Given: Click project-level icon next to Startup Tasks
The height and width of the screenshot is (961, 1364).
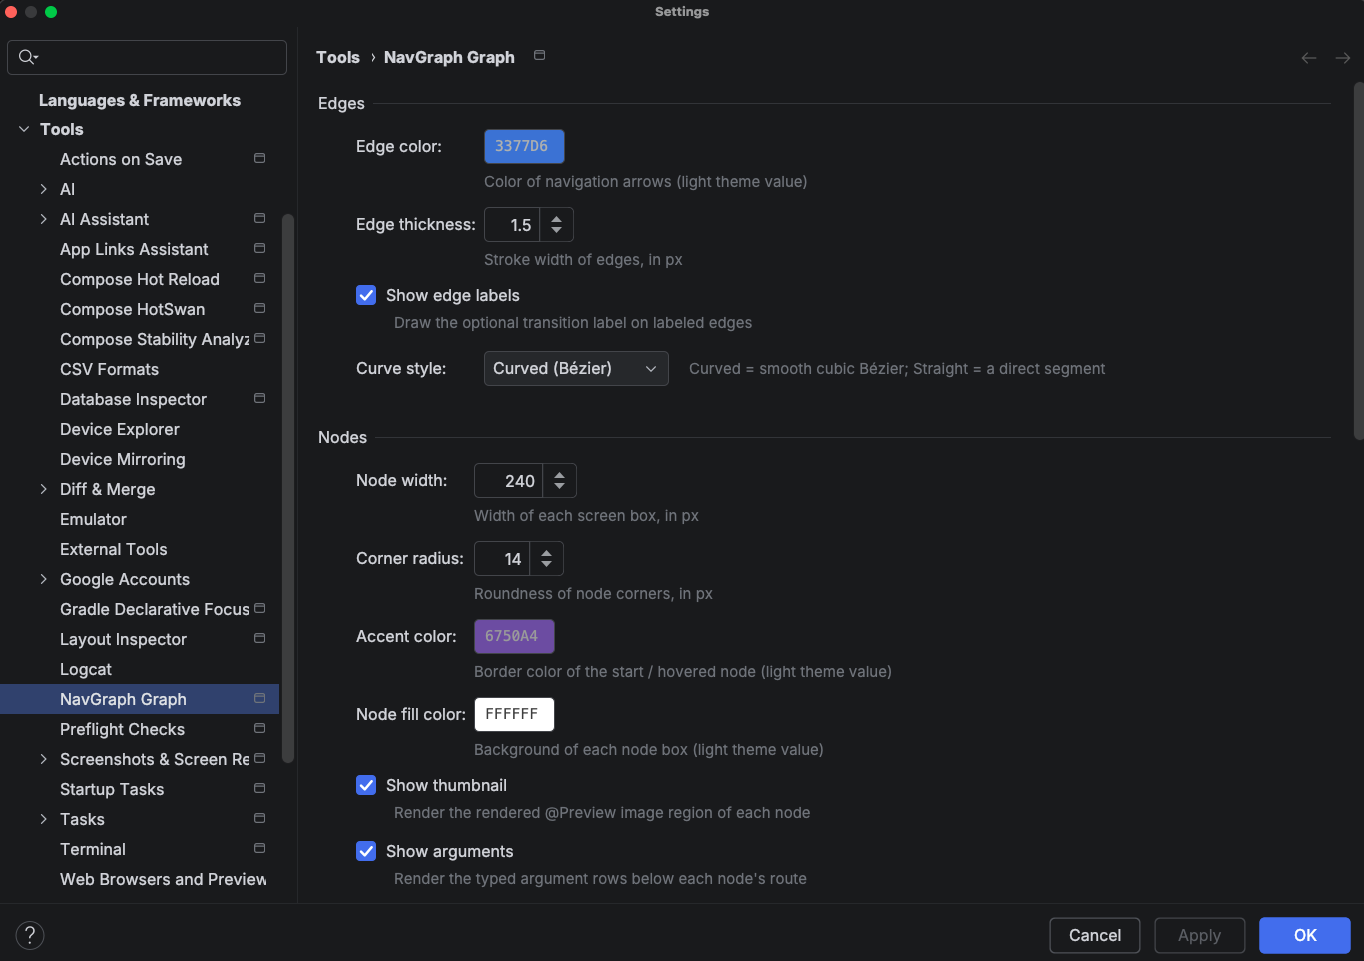Looking at the screenshot, I should click(260, 788).
